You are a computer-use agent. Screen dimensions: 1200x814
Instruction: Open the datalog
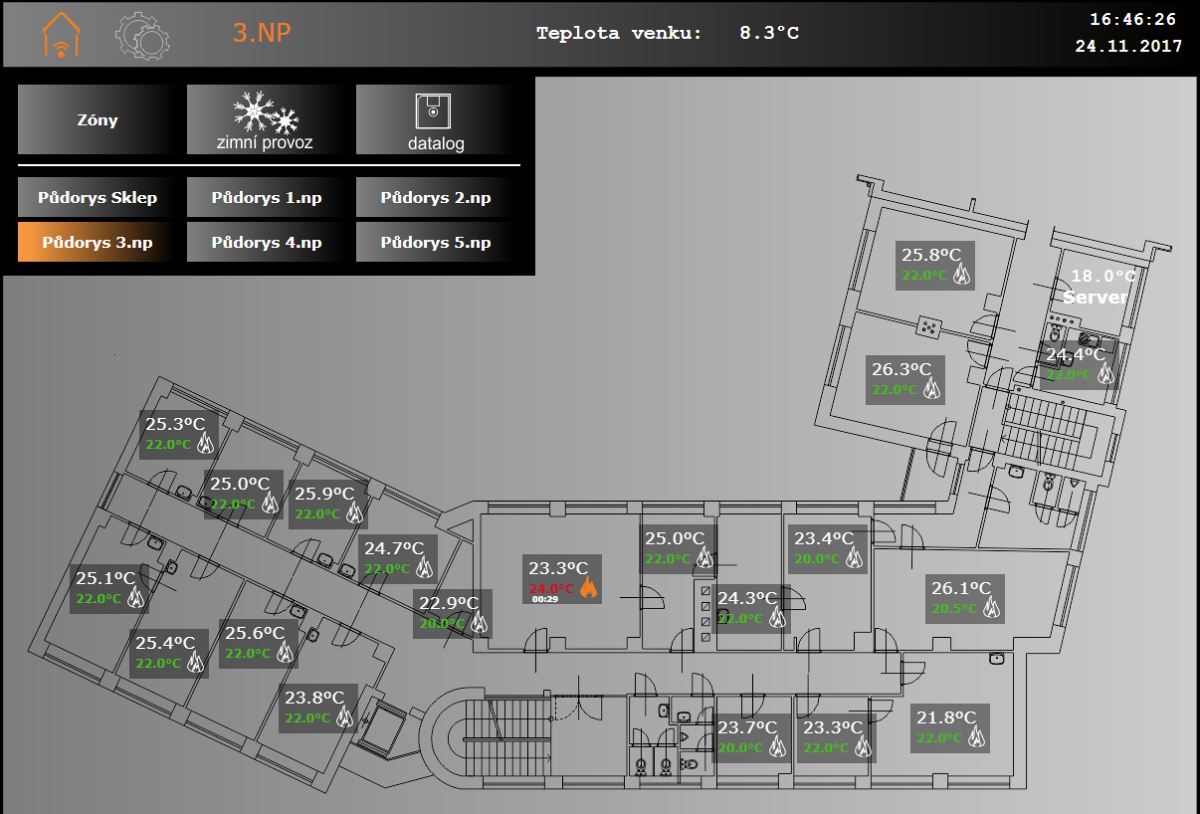435,120
